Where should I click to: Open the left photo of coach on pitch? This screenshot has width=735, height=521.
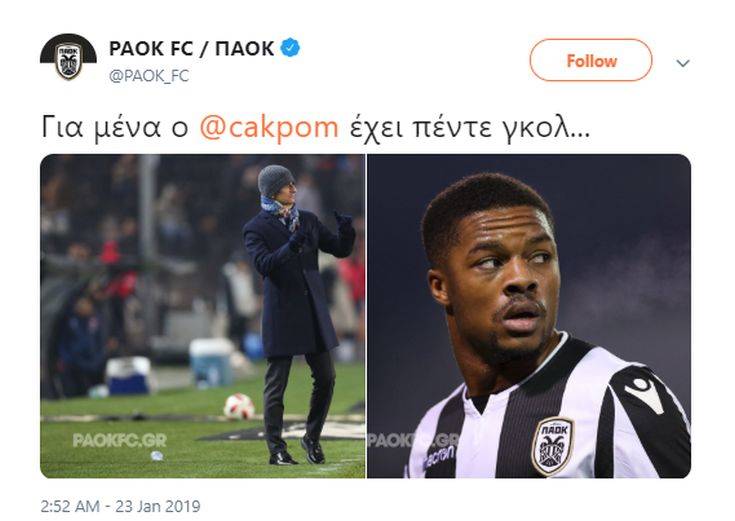coord(202,316)
